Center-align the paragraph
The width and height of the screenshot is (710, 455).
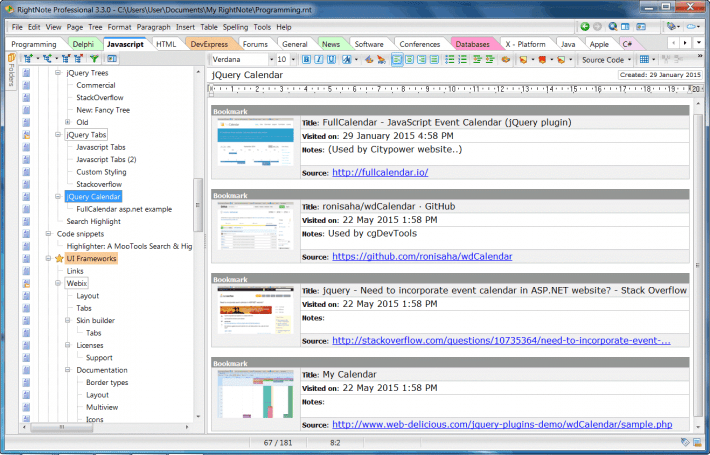pyautogui.click(x=409, y=59)
